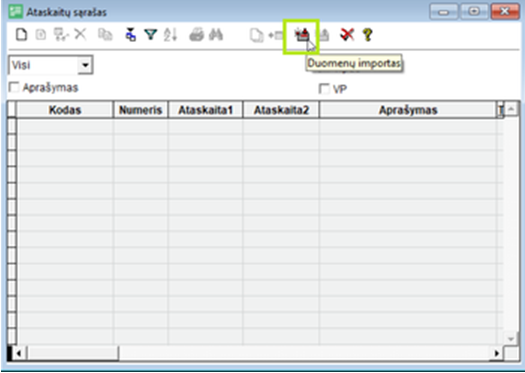Screen dimensions: 525x373
Task: Click the grayed small document icon
Action: click(x=41, y=35)
